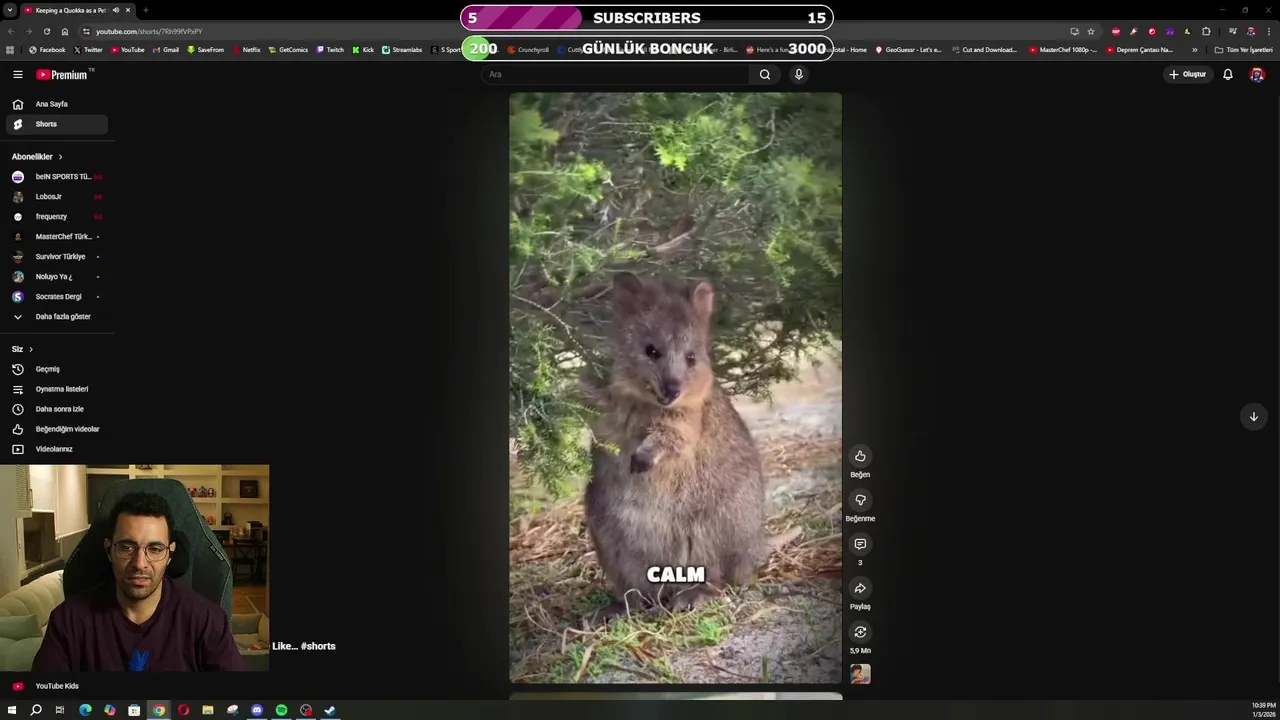Open the notifications bell

click(x=1228, y=74)
